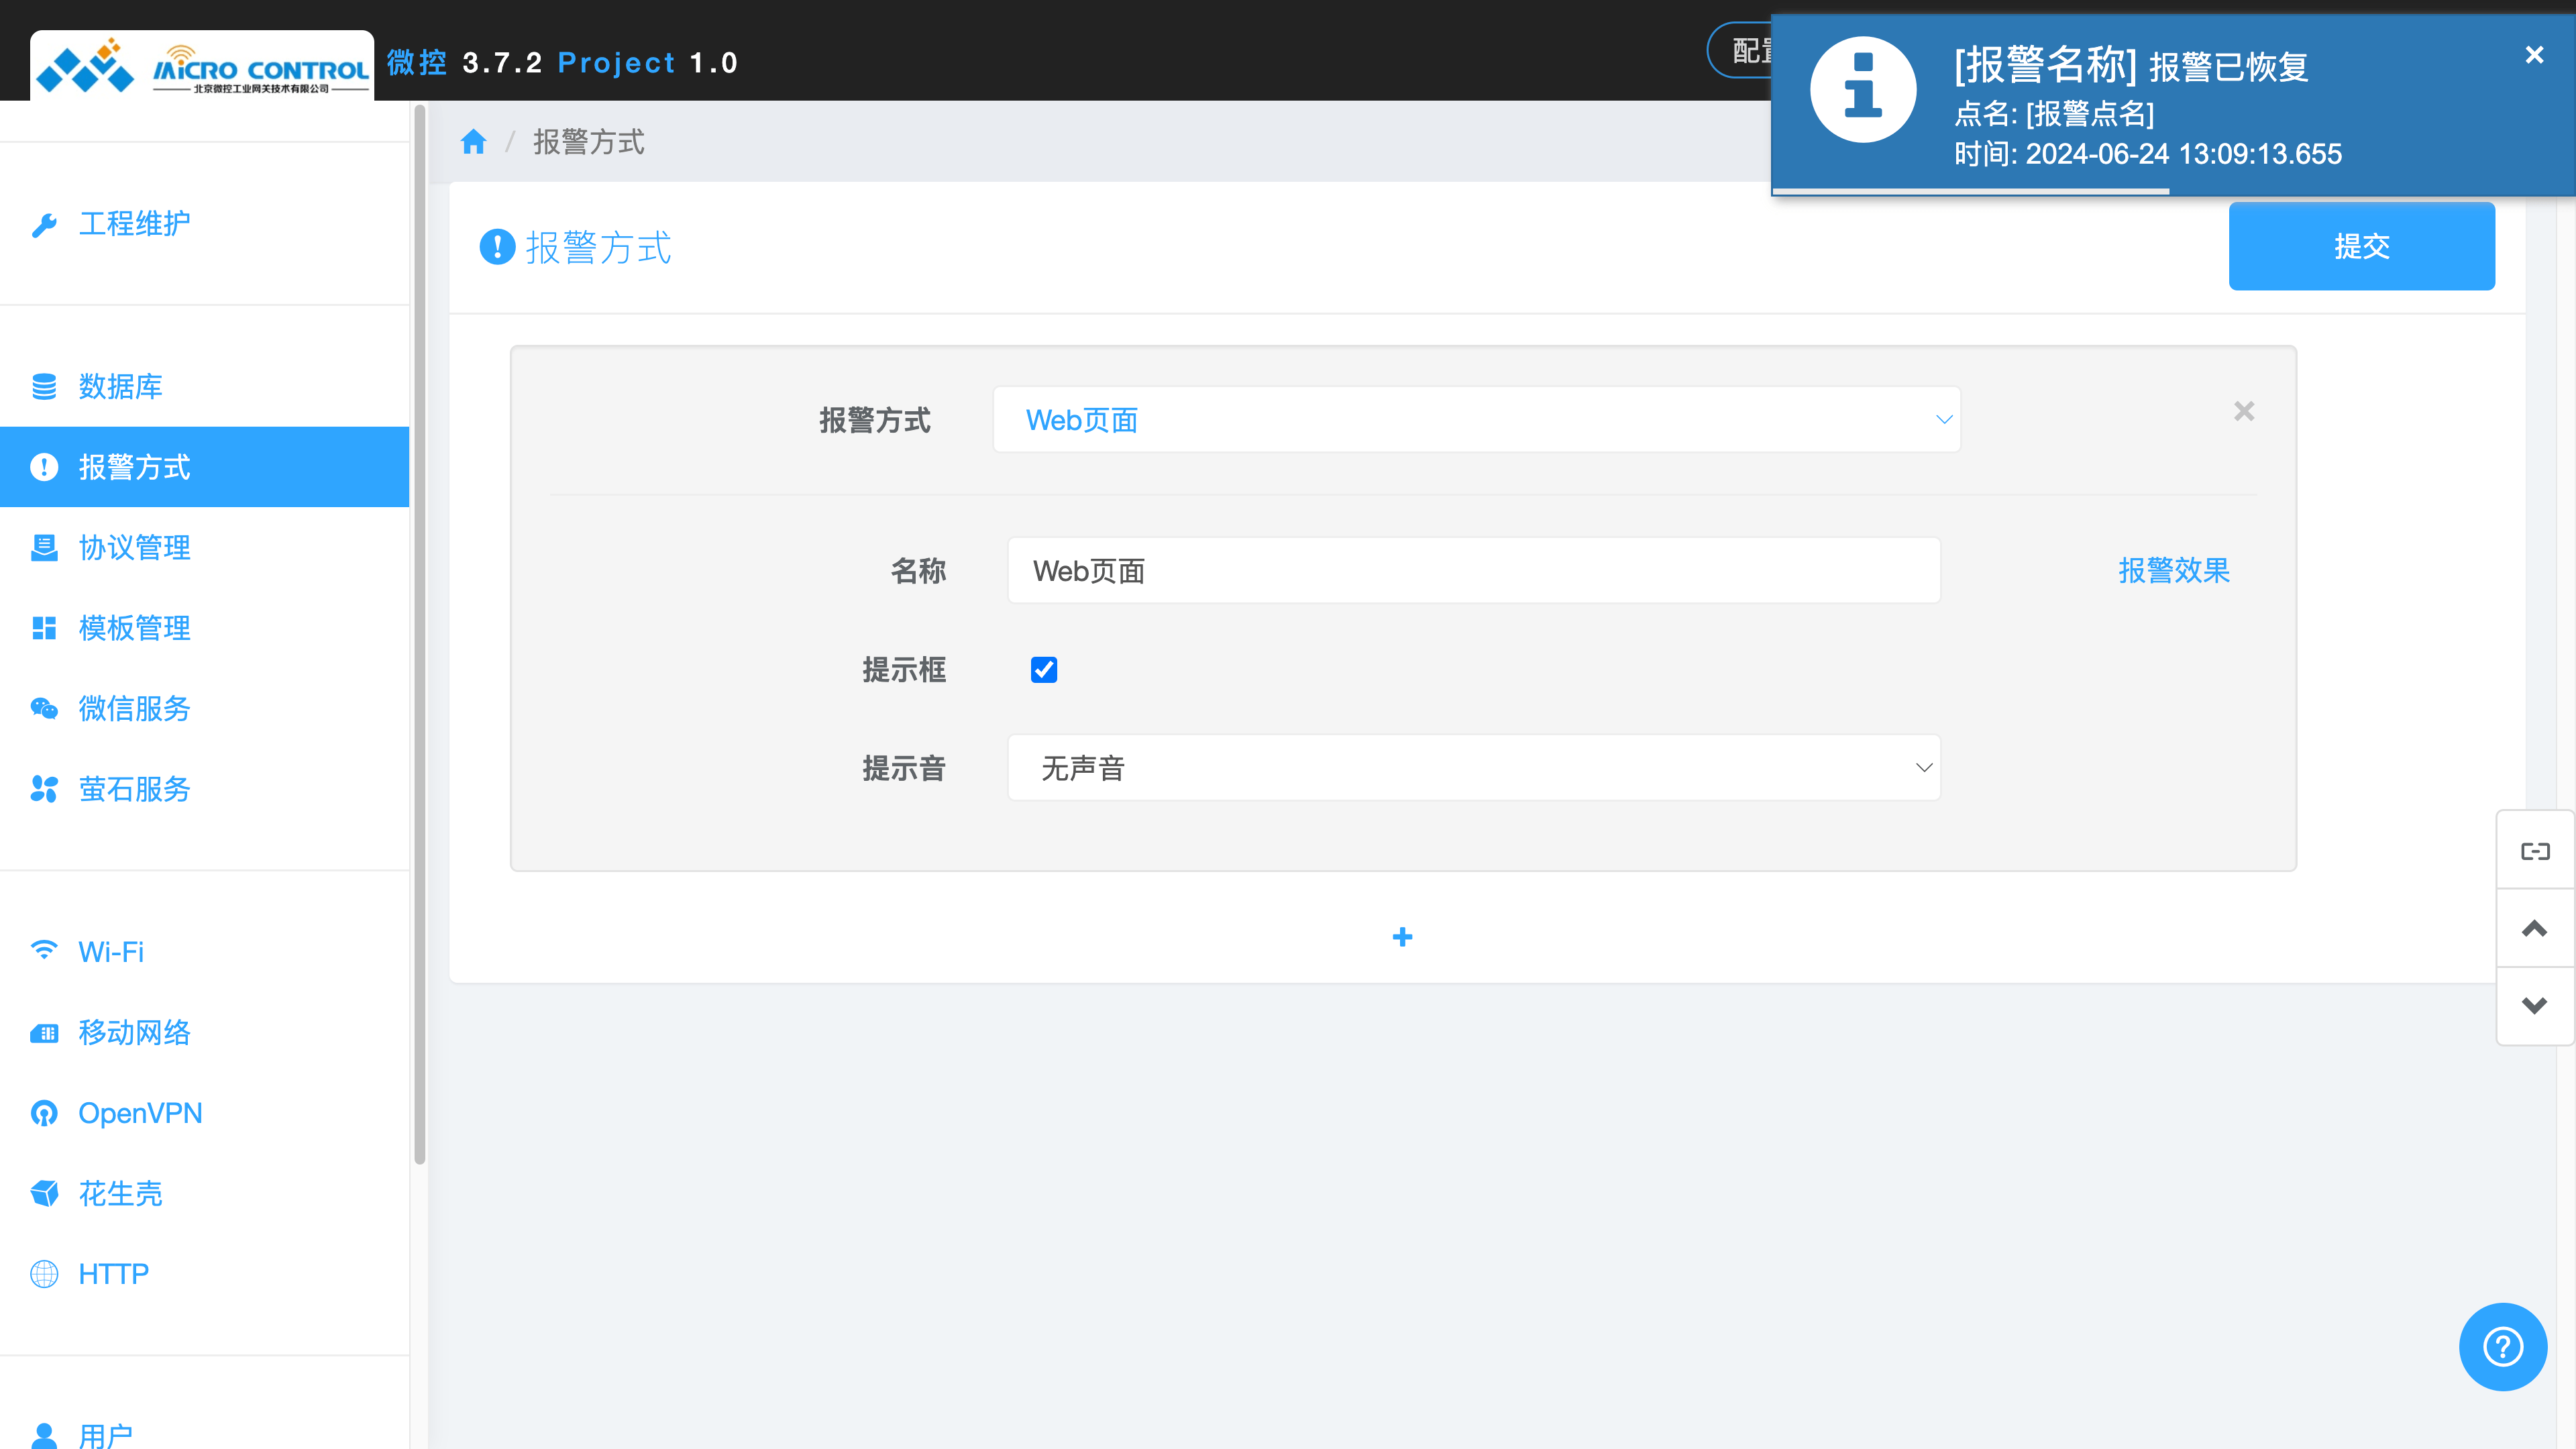The image size is (2576, 1449).
Task: Collapse the page using down chevron
Action: click(x=2535, y=1005)
